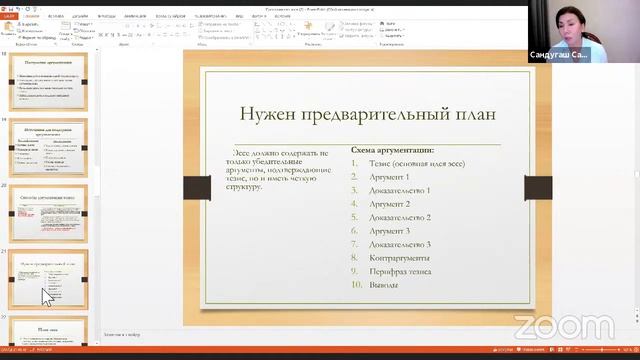Open Quick Styles (Экспресс-стили) gallery
The image size is (640, 360).
point(329,30)
